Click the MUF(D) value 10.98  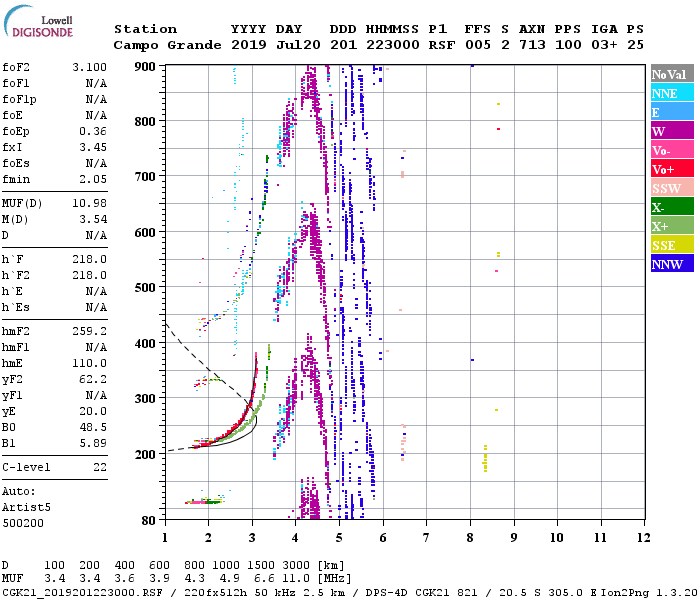(x=89, y=204)
